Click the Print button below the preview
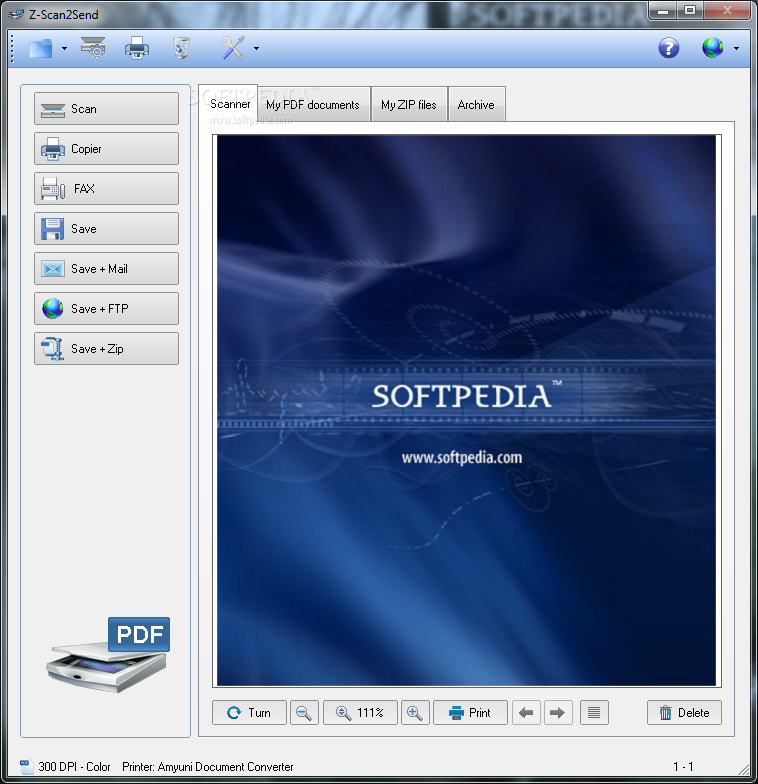Viewport: 758px width, 784px height. pos(470,712)
